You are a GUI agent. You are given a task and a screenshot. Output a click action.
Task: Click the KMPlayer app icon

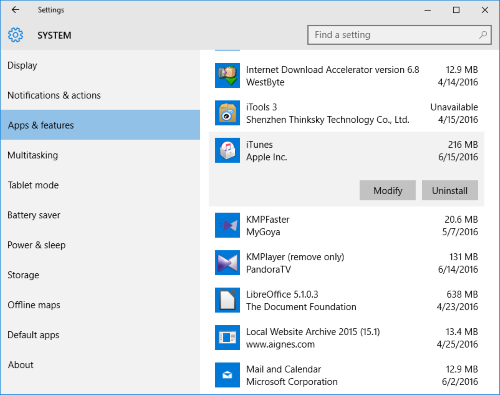click(227, 263)
